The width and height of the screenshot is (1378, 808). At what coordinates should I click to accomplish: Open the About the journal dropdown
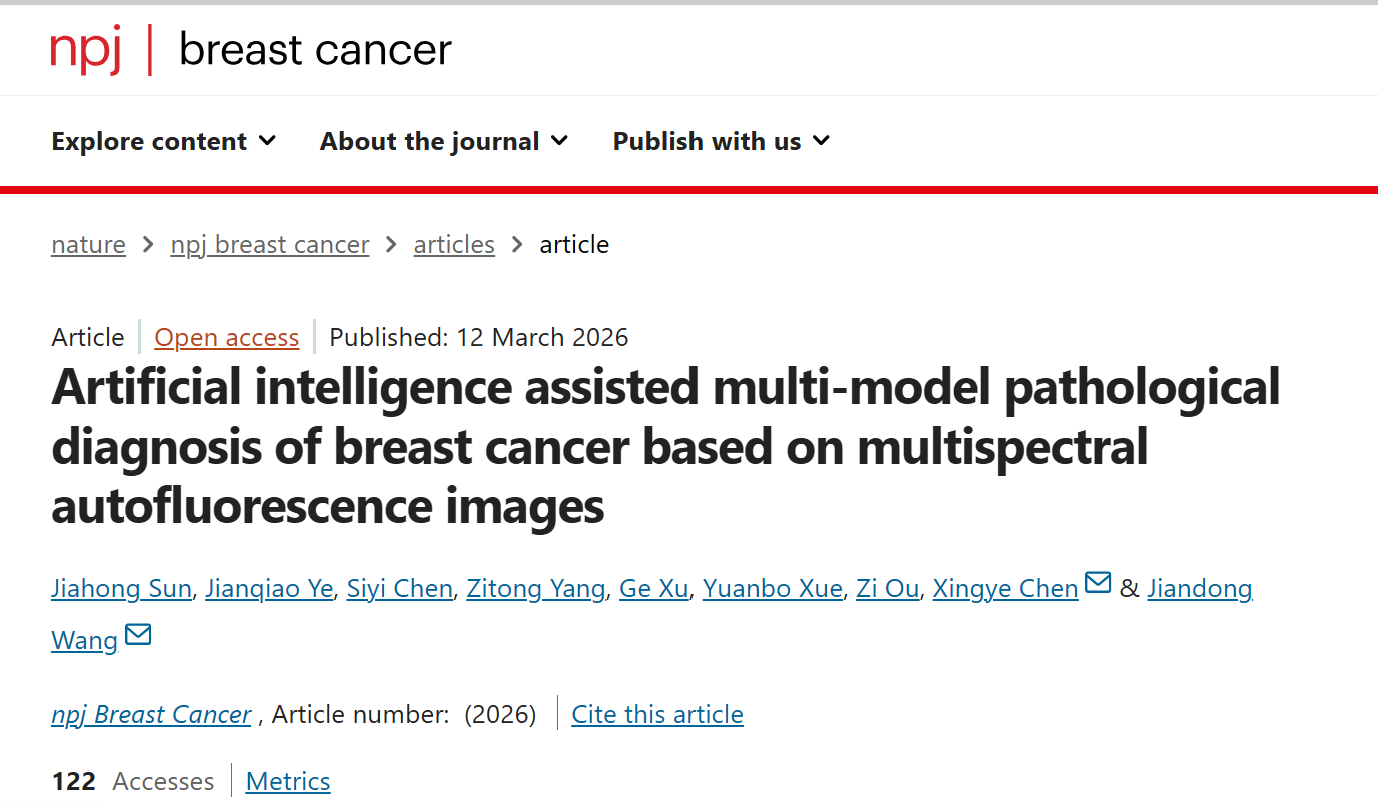click(x=444, y=142)
